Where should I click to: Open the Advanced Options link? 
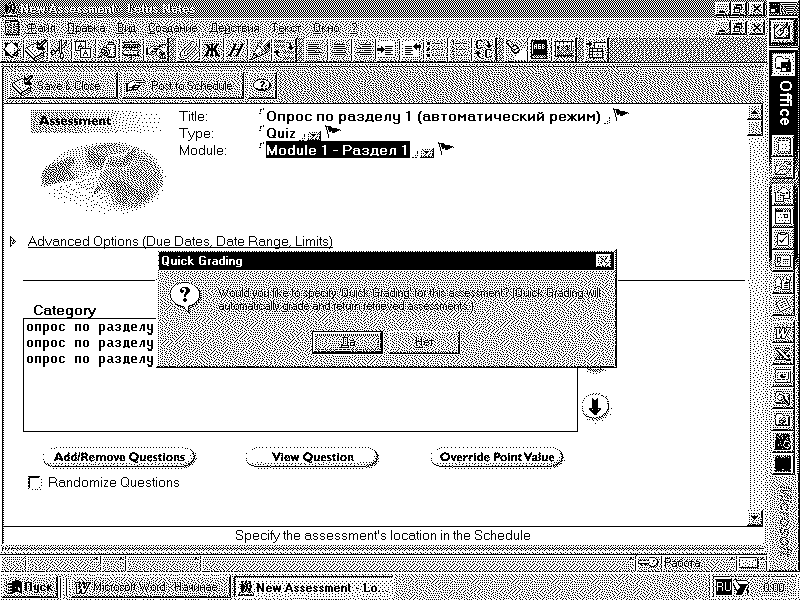click(180, 241)
